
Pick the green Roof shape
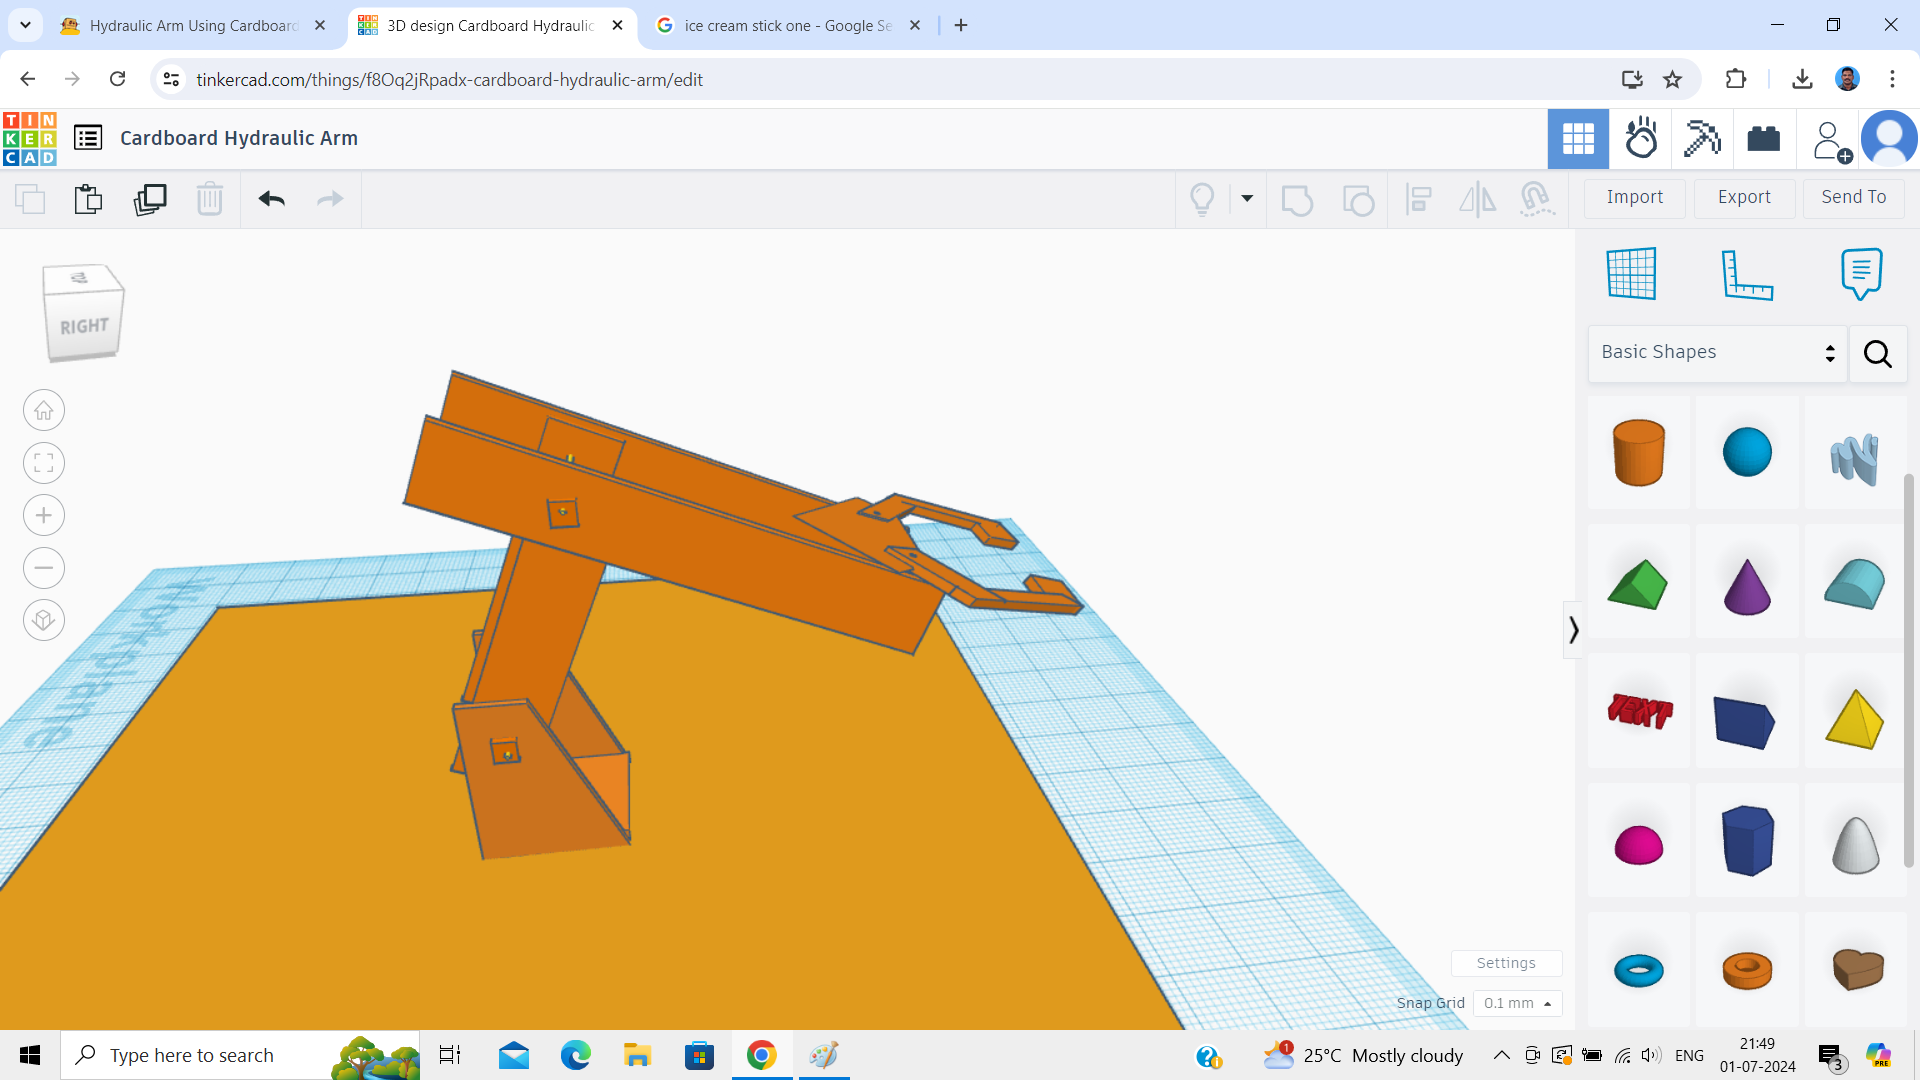tap(1639, 583)
